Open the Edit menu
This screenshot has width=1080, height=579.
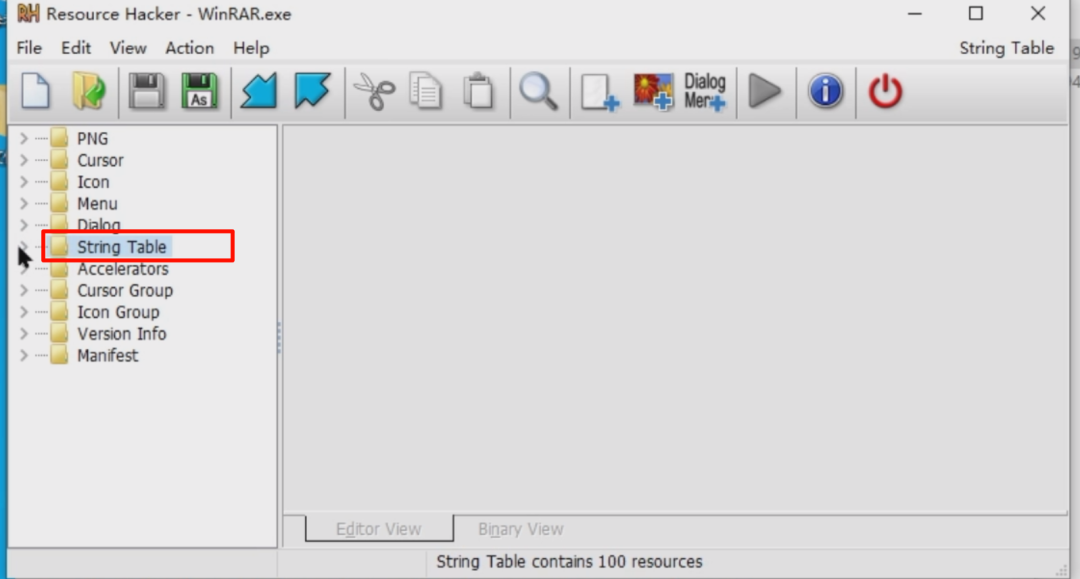[76, 48]
